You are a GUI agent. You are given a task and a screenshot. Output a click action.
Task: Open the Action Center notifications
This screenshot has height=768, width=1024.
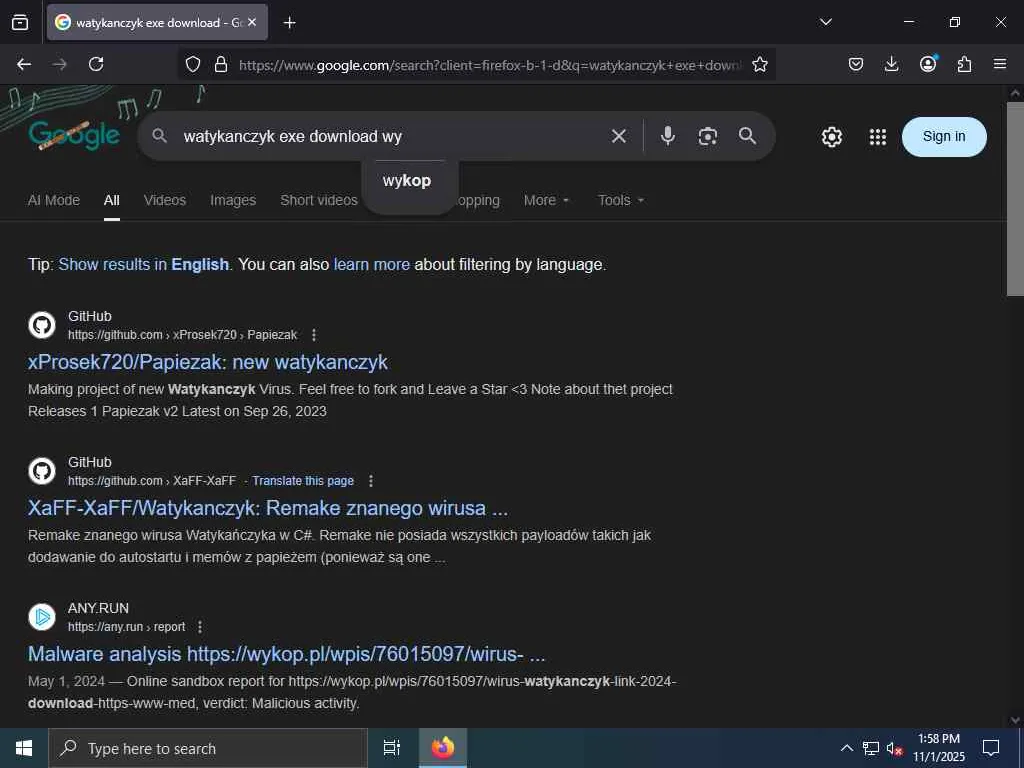coord(991,748)
